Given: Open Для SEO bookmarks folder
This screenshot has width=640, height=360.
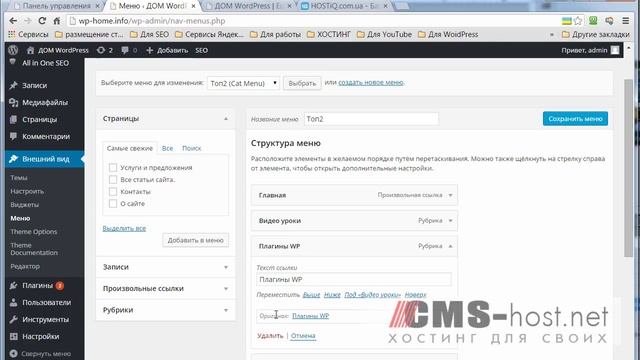Looking at the screenshot, I should [149, 34].
